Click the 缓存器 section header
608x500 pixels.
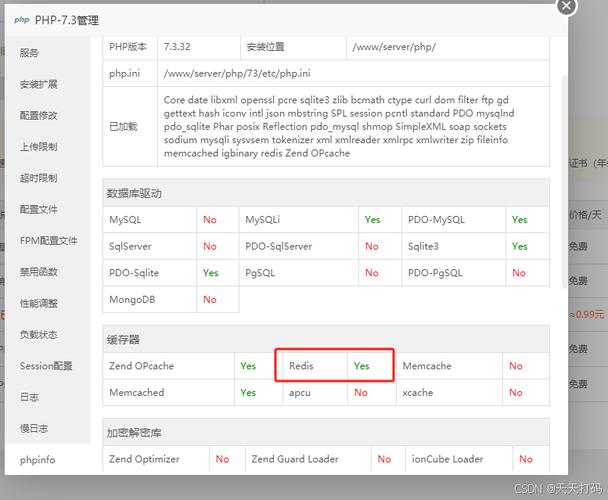(x=326, y=339)
